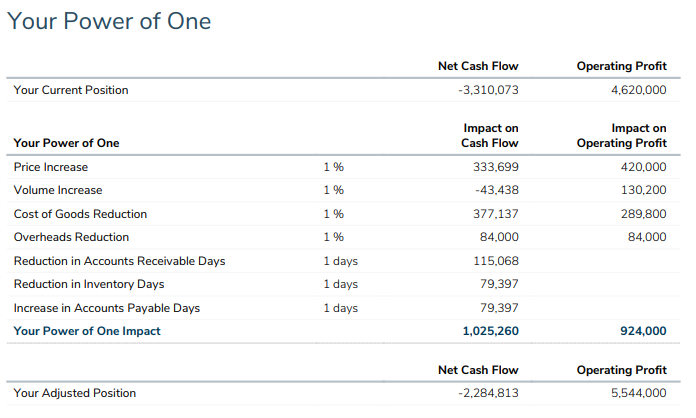Click the Overheads Reduction cash flow value 84,000
The width and height of the screenshot is (696, 418).
[x=499, y=237]
